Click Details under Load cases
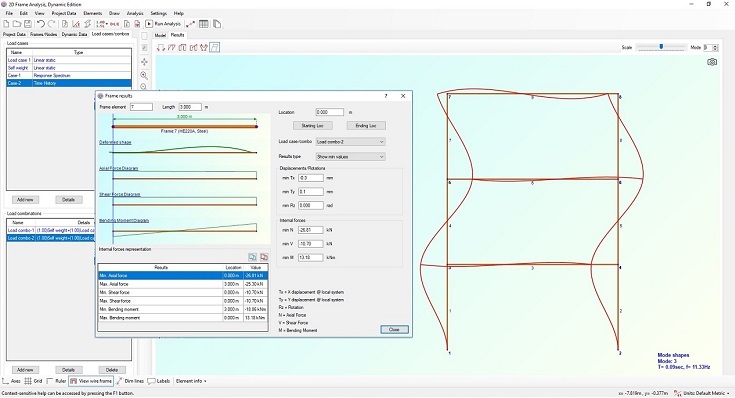This screenshot has height=398, width=735. coord(68,200)
